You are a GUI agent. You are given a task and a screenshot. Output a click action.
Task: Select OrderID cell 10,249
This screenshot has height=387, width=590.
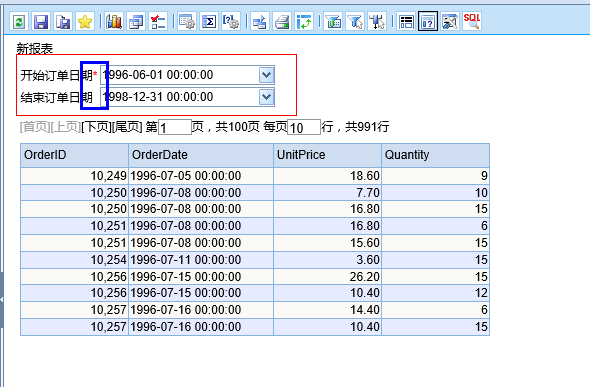(75, 176)
